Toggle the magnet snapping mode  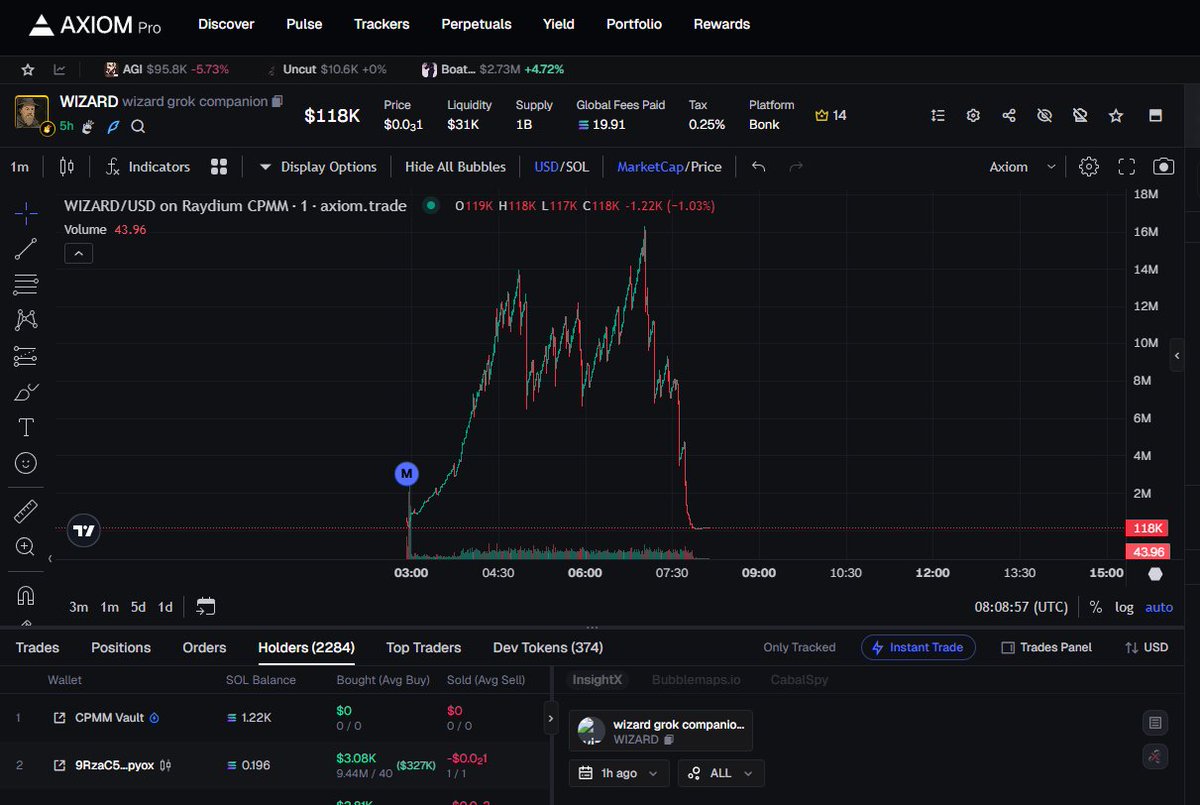point(26,595)
